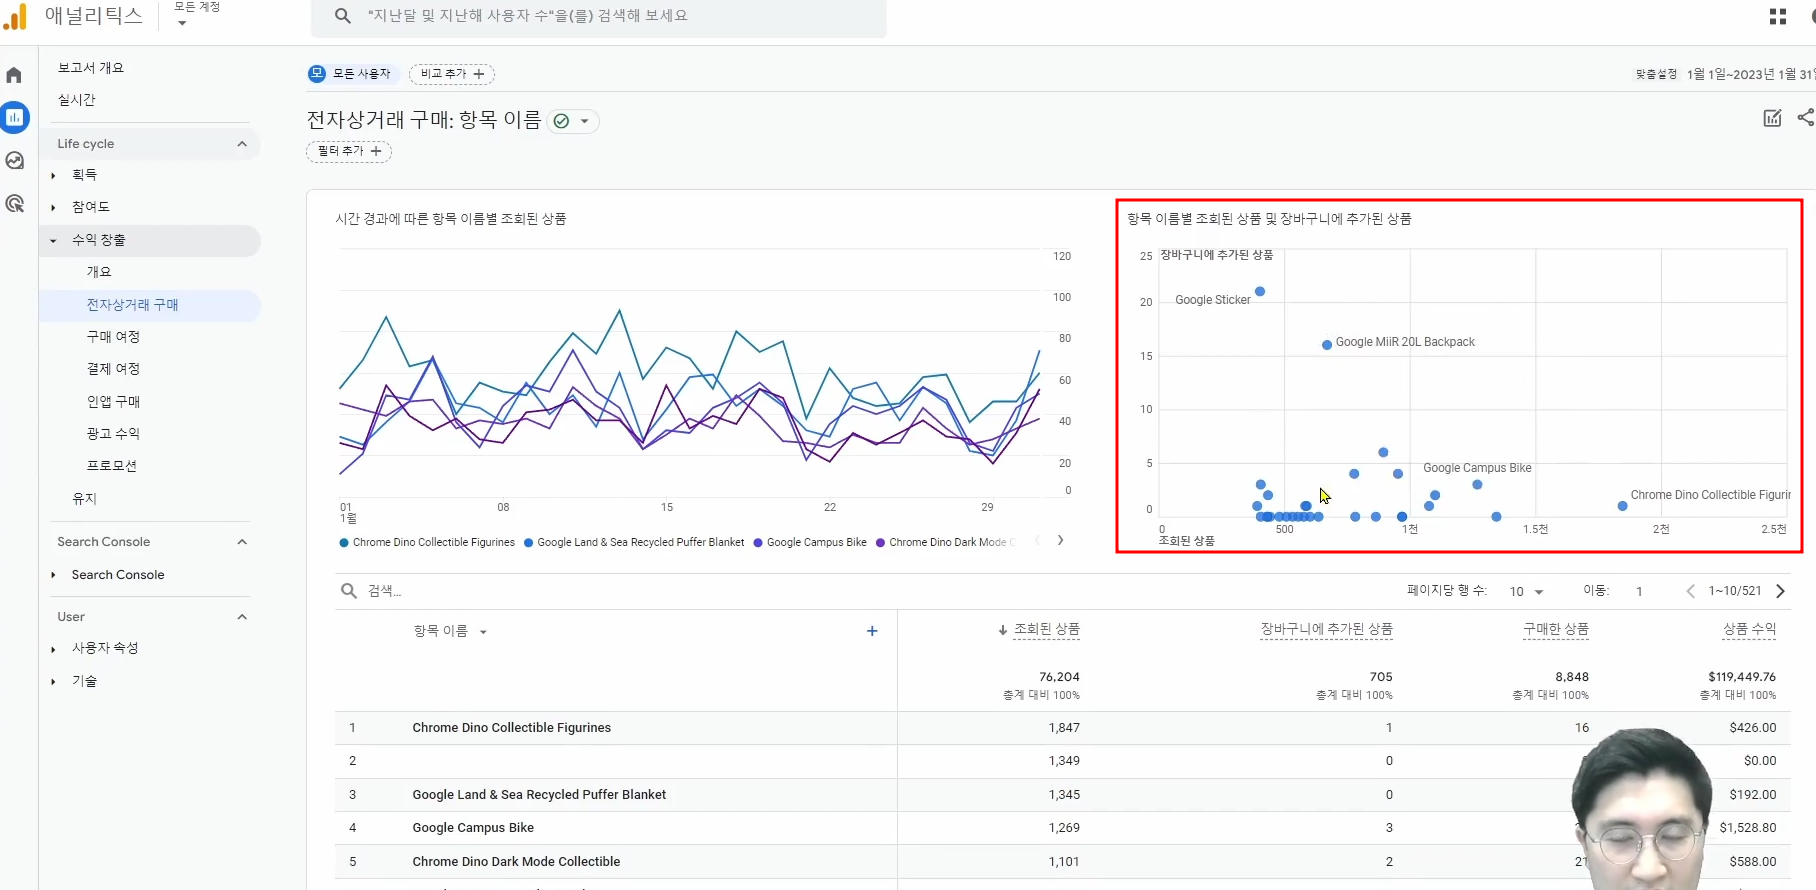Open Publisher ads menu item

coord(113,433)
